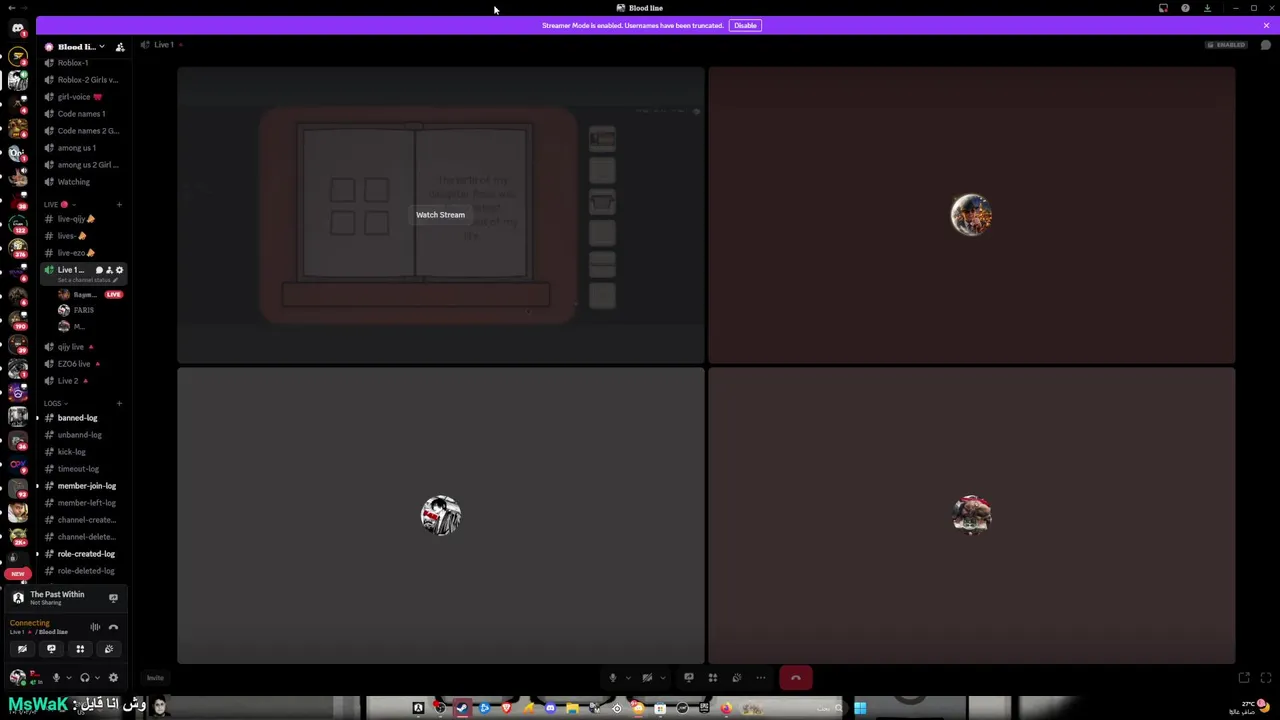Open inbox icon in title bar
1280x720 pixels.
pos(1163,8)
